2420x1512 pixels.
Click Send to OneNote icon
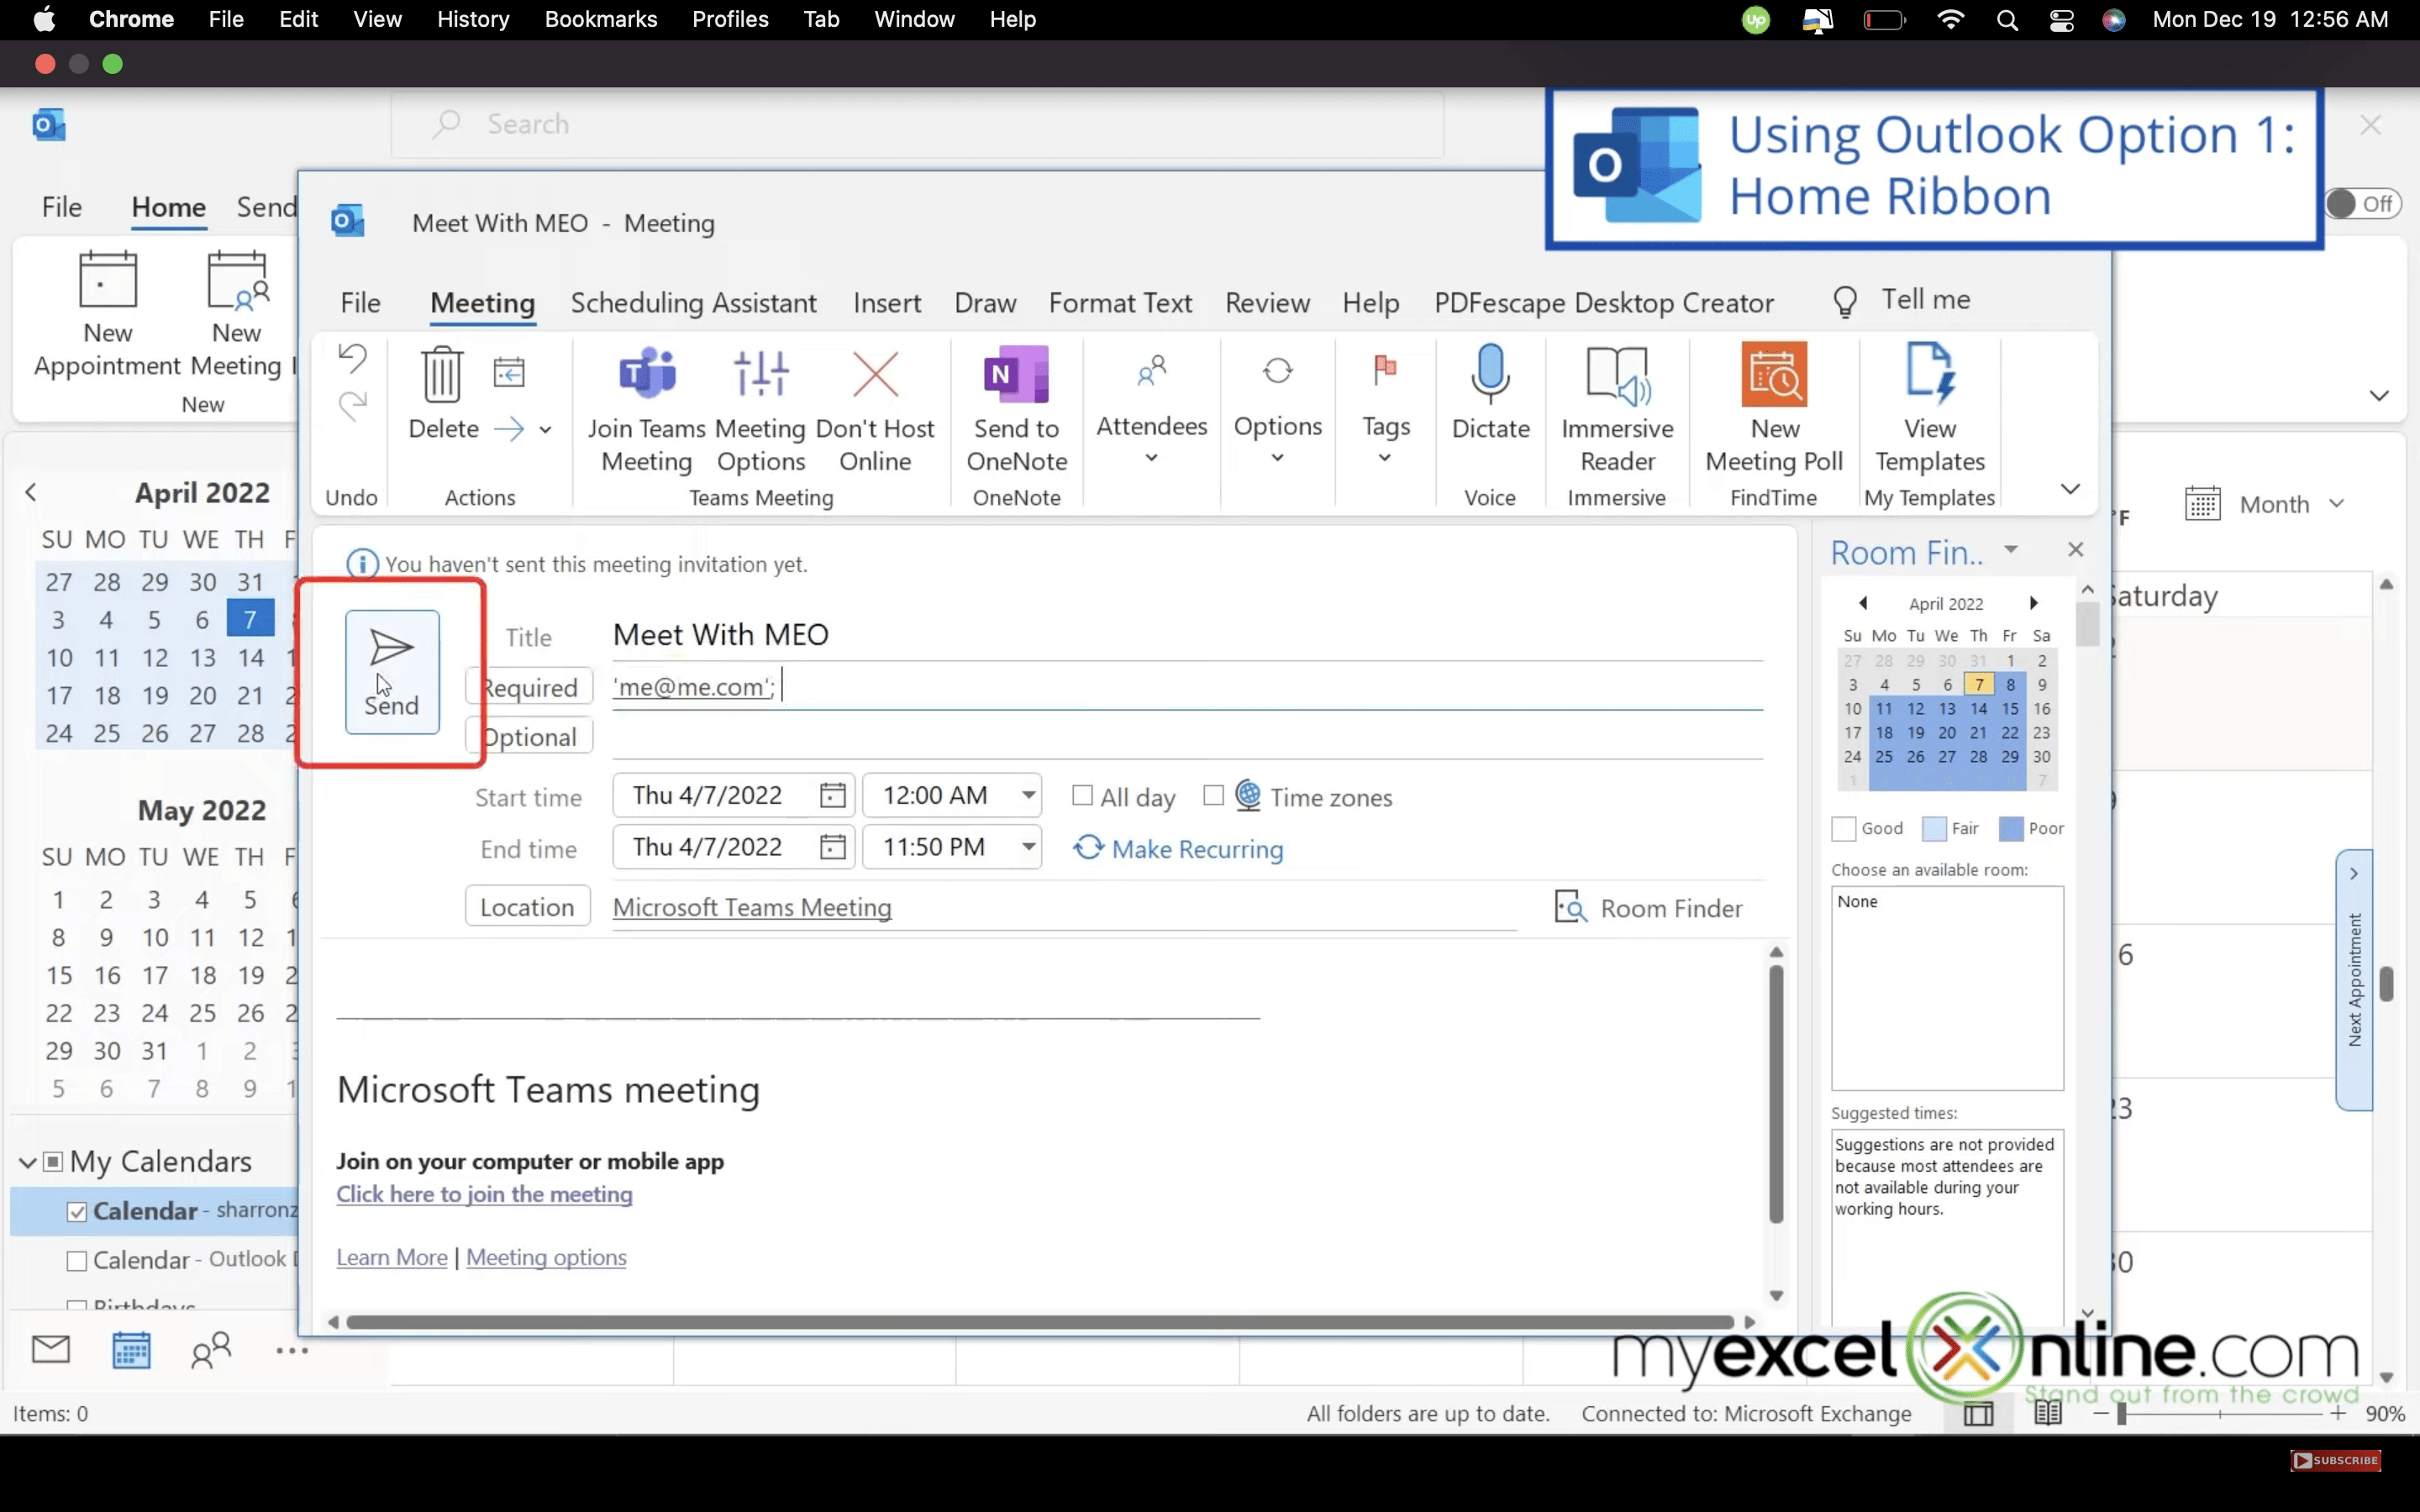click(x=1016, y=374)
